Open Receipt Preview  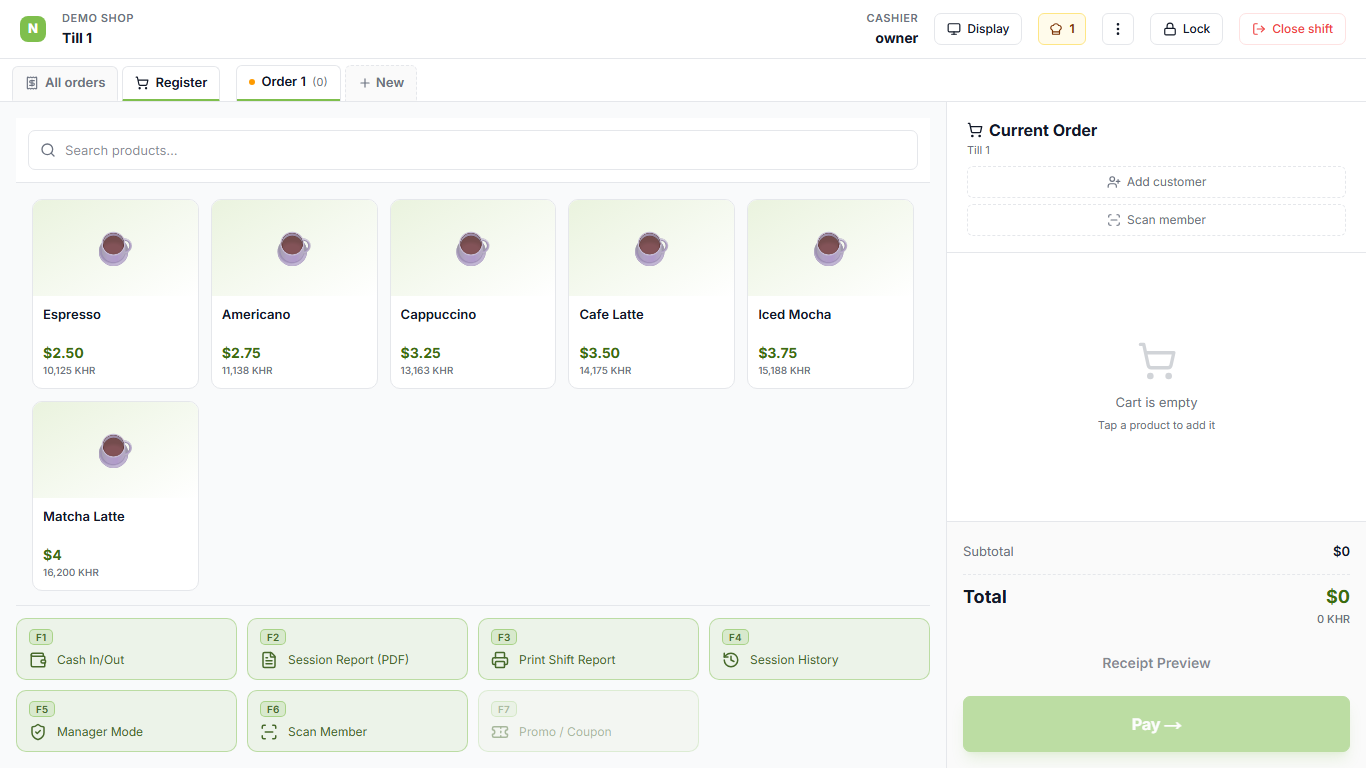pos(1156,663)
